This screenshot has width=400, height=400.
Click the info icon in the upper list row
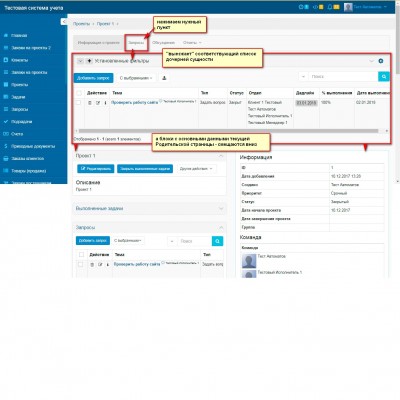[x=105, y=103]
